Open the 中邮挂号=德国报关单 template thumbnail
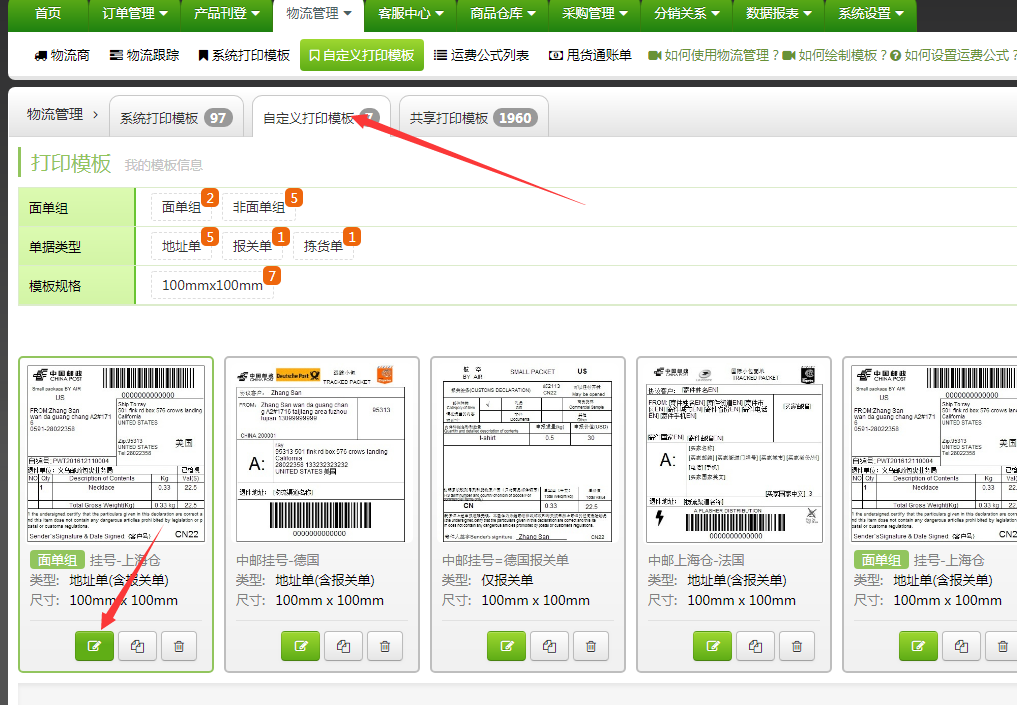This screenshot has width=1017, height=705. click(x=528, y=453)
